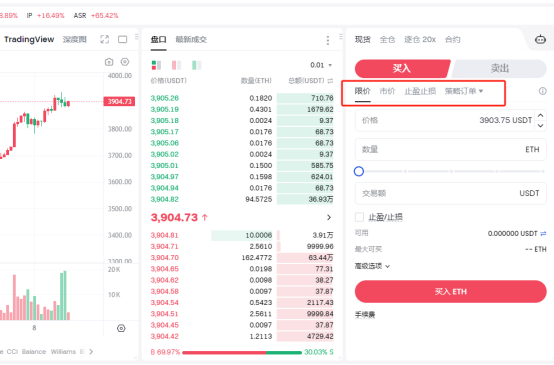Click the buy/sell ratio bar 69.97%
The width and height of the screenshot is (554, 365).
(242, 352)
